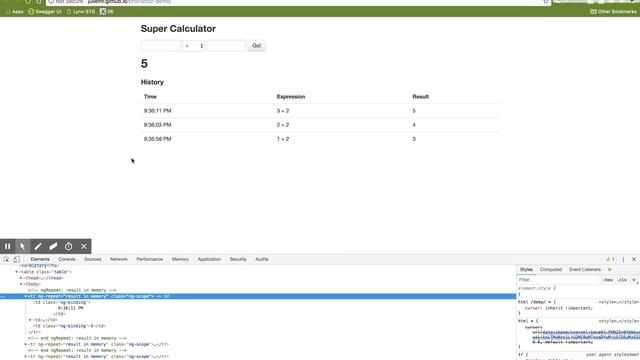Collapse the tbody node
Screen dimensions: 640x360
click(21, 284)
